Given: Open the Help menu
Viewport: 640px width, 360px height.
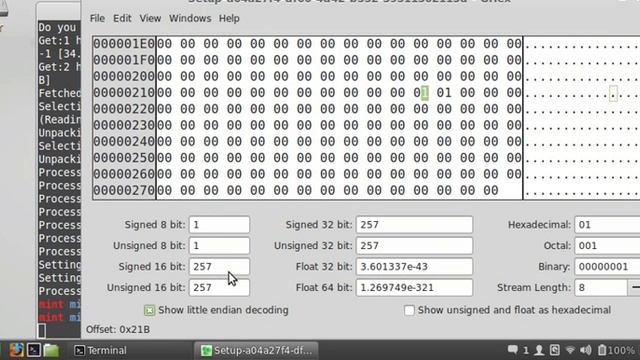Looking at the screenshot, I should pos(229,18).
